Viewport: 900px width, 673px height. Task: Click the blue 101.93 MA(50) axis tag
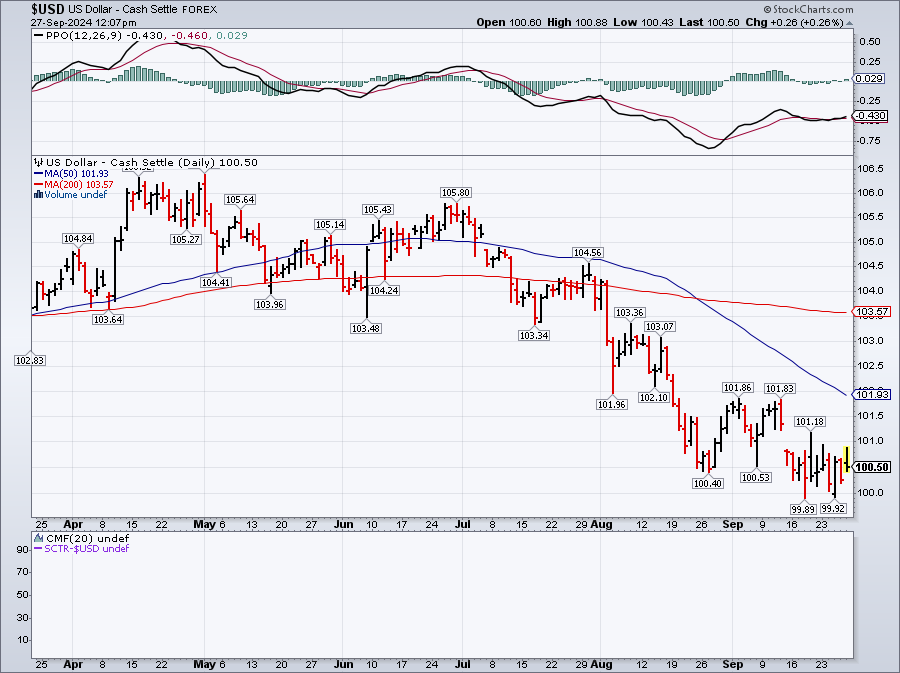pos(873,395)
